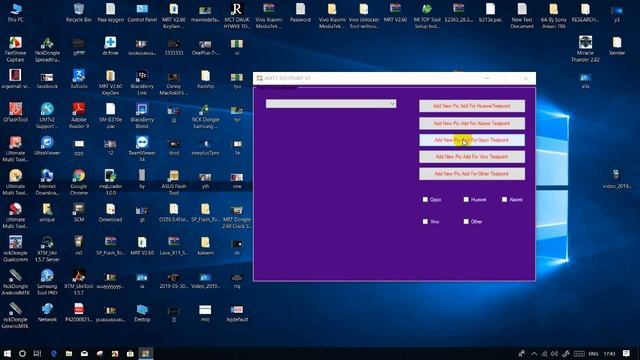This screenshot has height=360, width=640.
Task: Select dr.fone desktop icon
Action: [x=110, y=46]
